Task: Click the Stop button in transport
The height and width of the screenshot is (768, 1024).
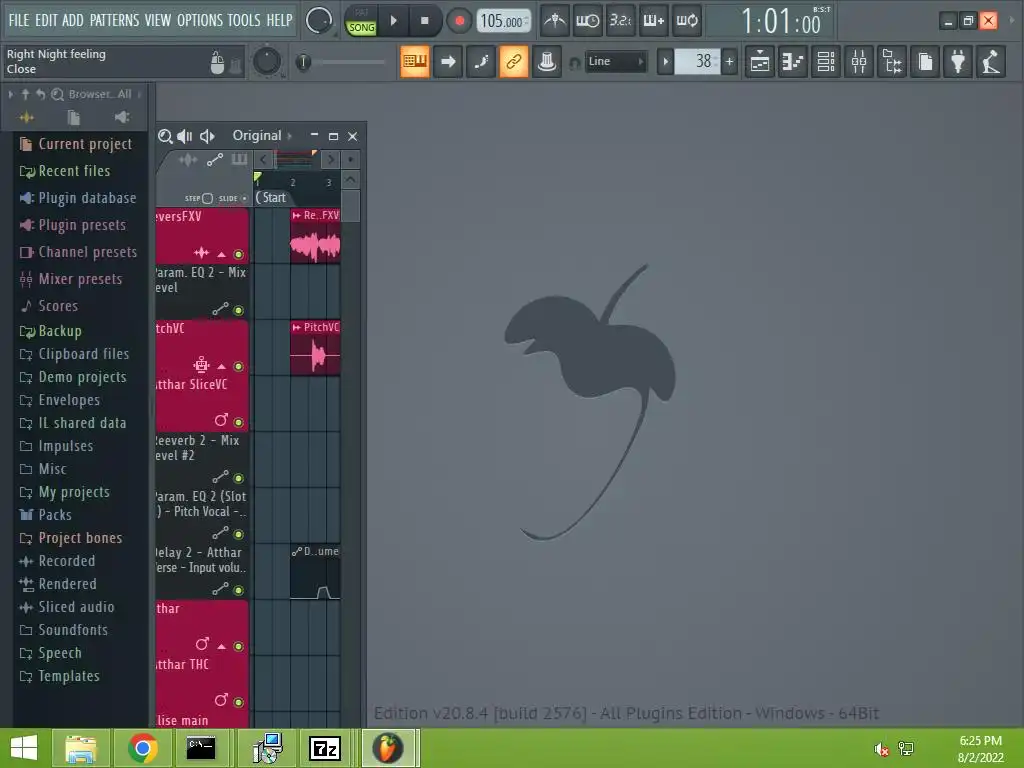Action: click(x=424, y=21)
